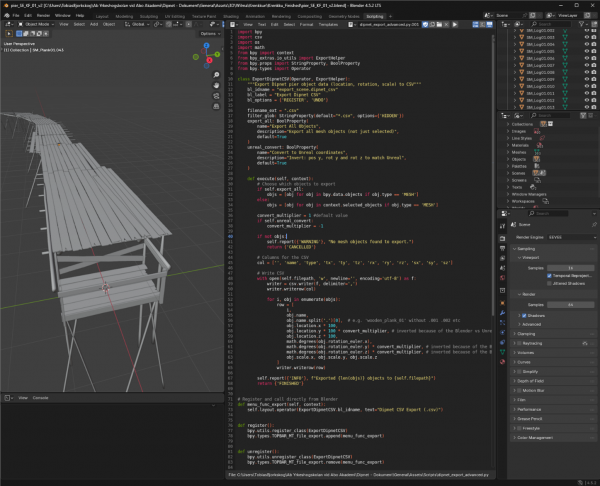Open the Global orientation dropdown
Screen dimensions: 600x486
coord(137,24)
